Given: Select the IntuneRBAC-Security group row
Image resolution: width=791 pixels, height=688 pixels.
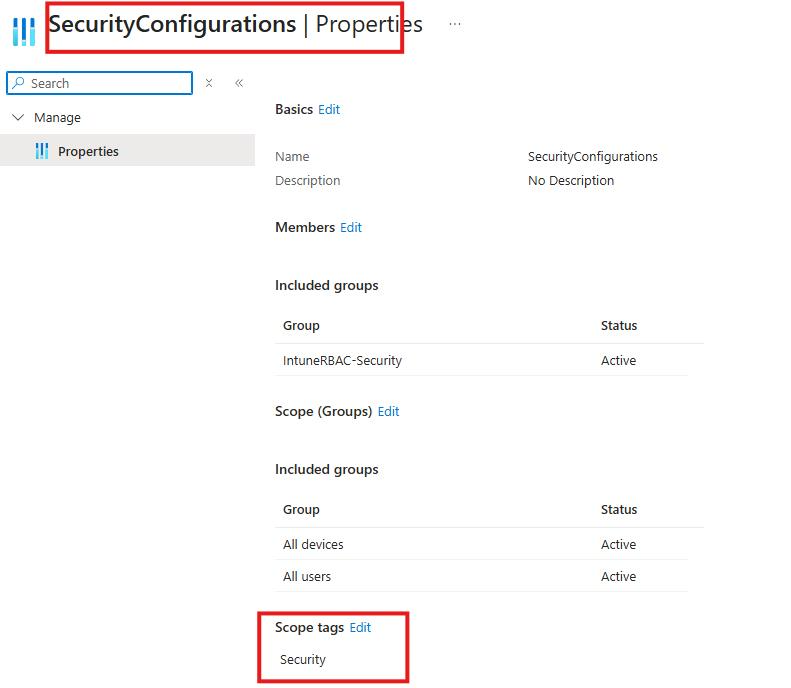Looking at the screenshot, I should coord(342,360).
